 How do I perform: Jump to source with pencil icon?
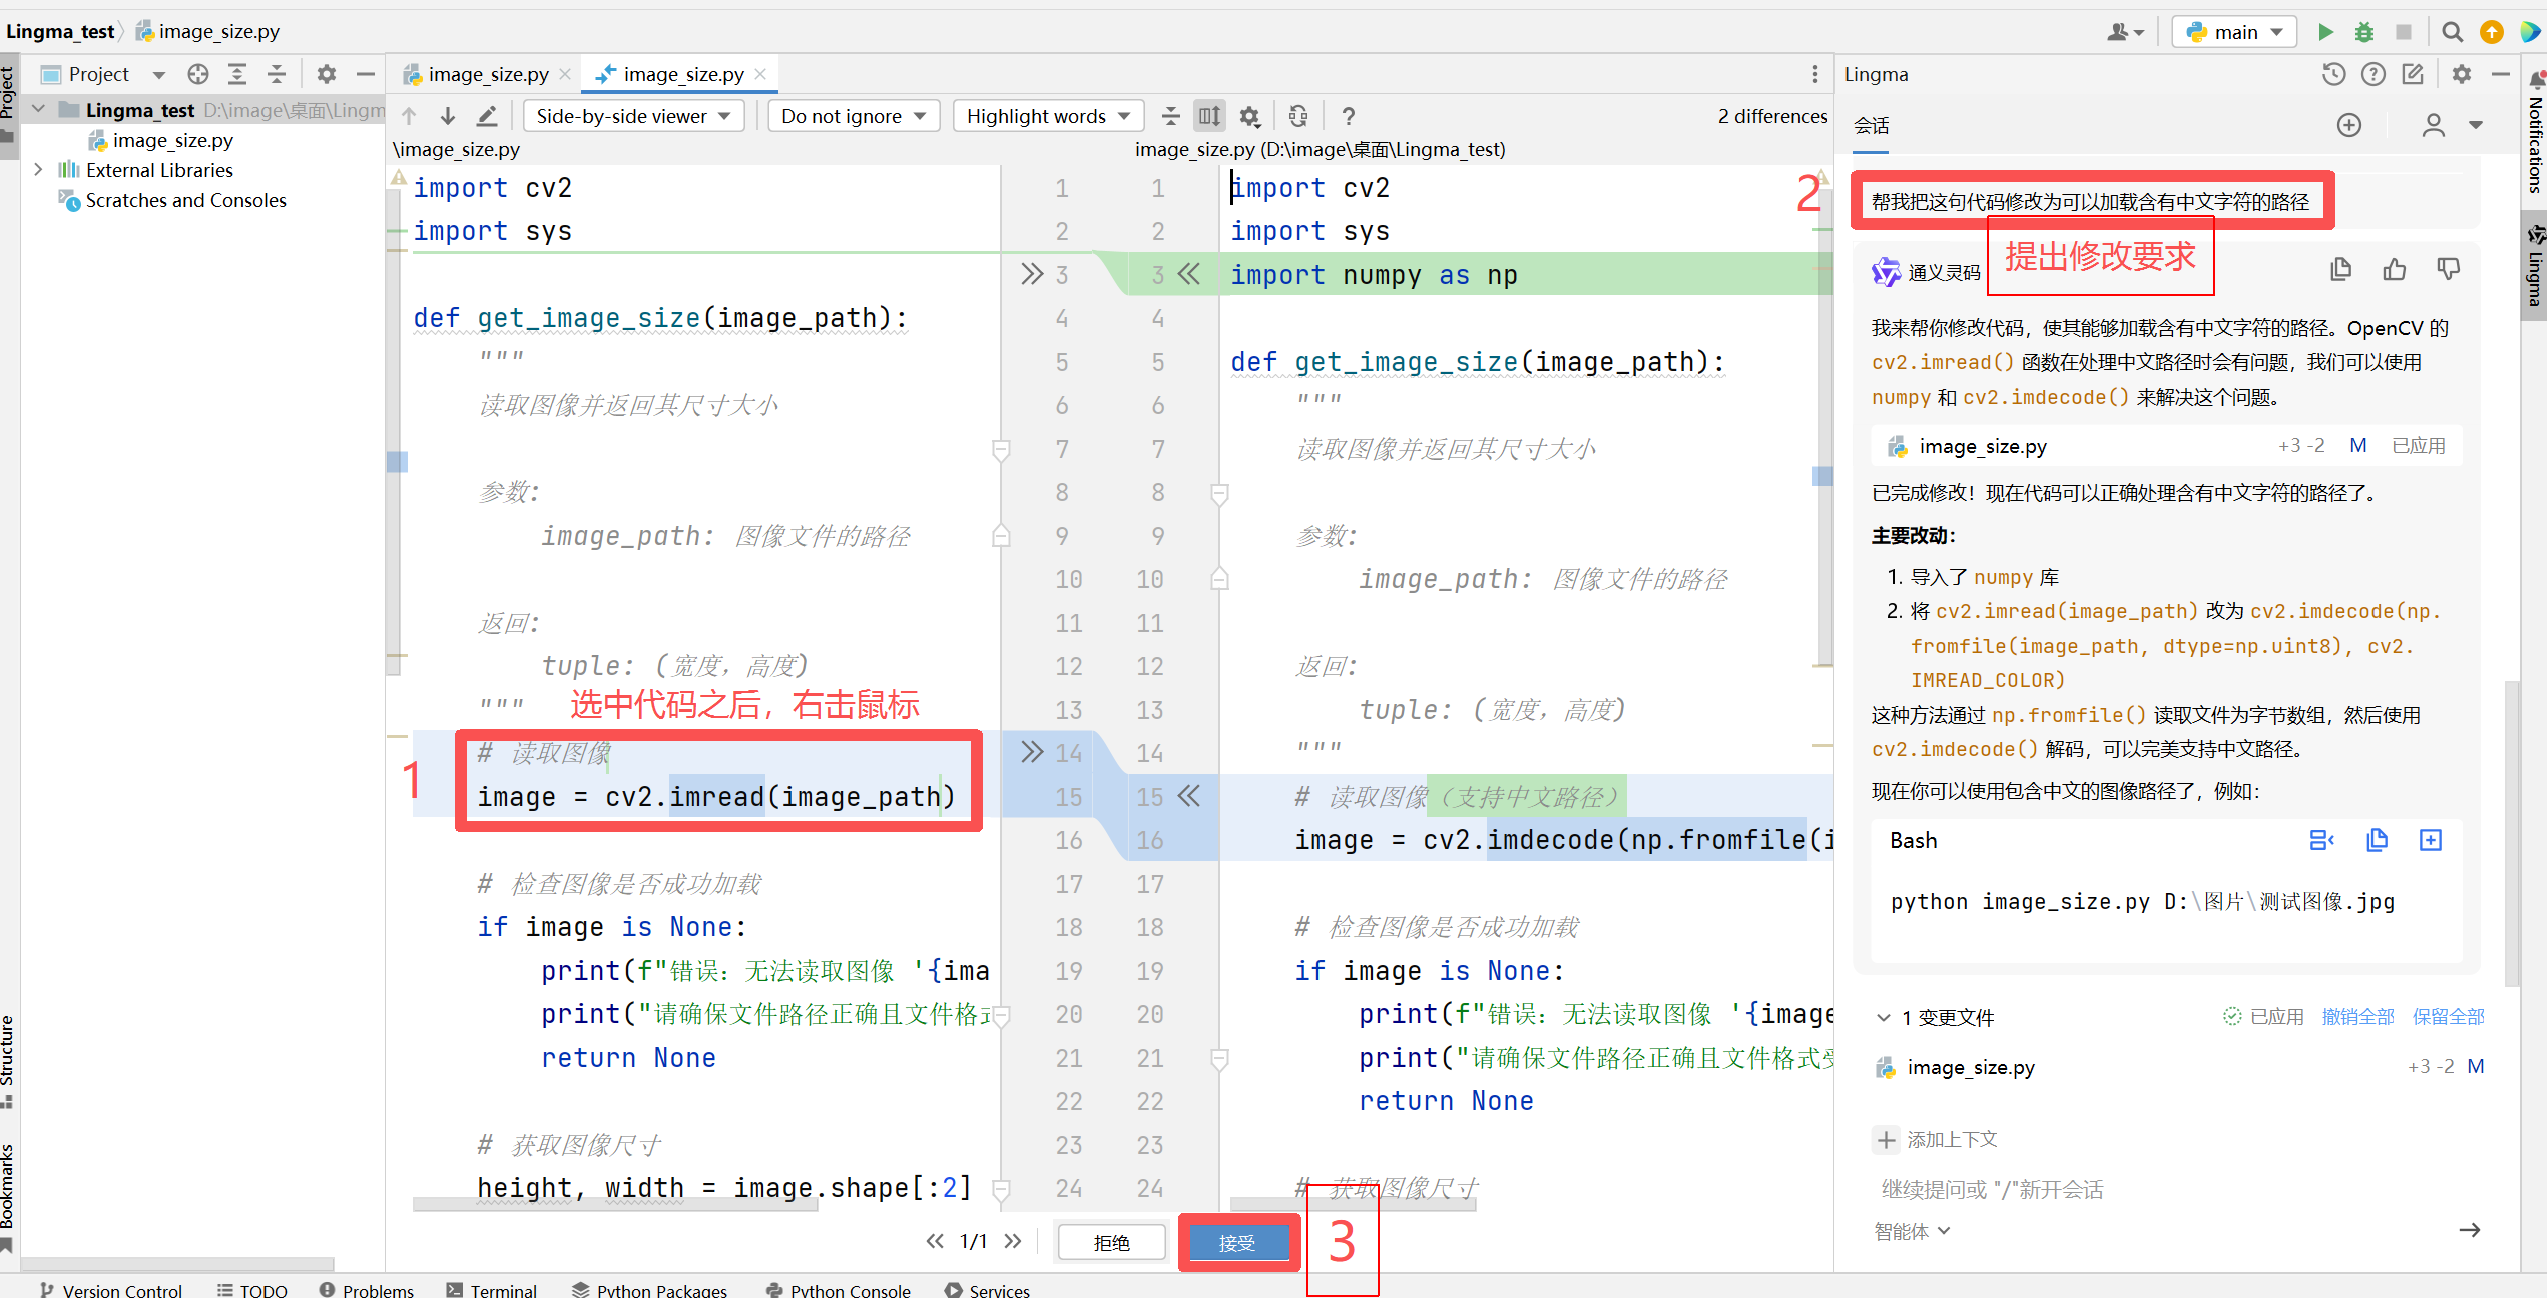[x=487, y=116]
